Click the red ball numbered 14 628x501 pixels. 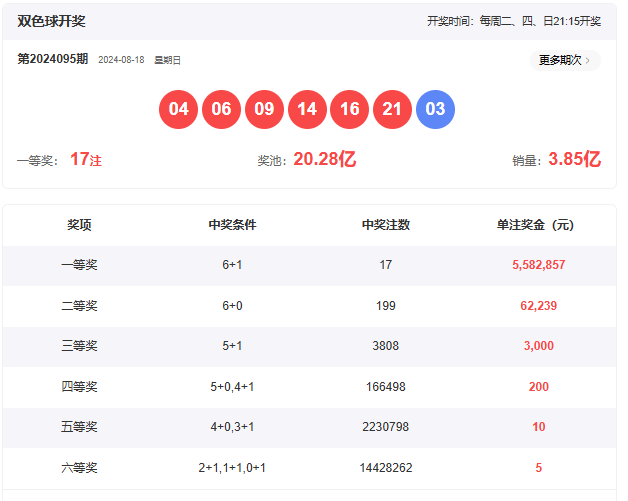click(307, 109)
